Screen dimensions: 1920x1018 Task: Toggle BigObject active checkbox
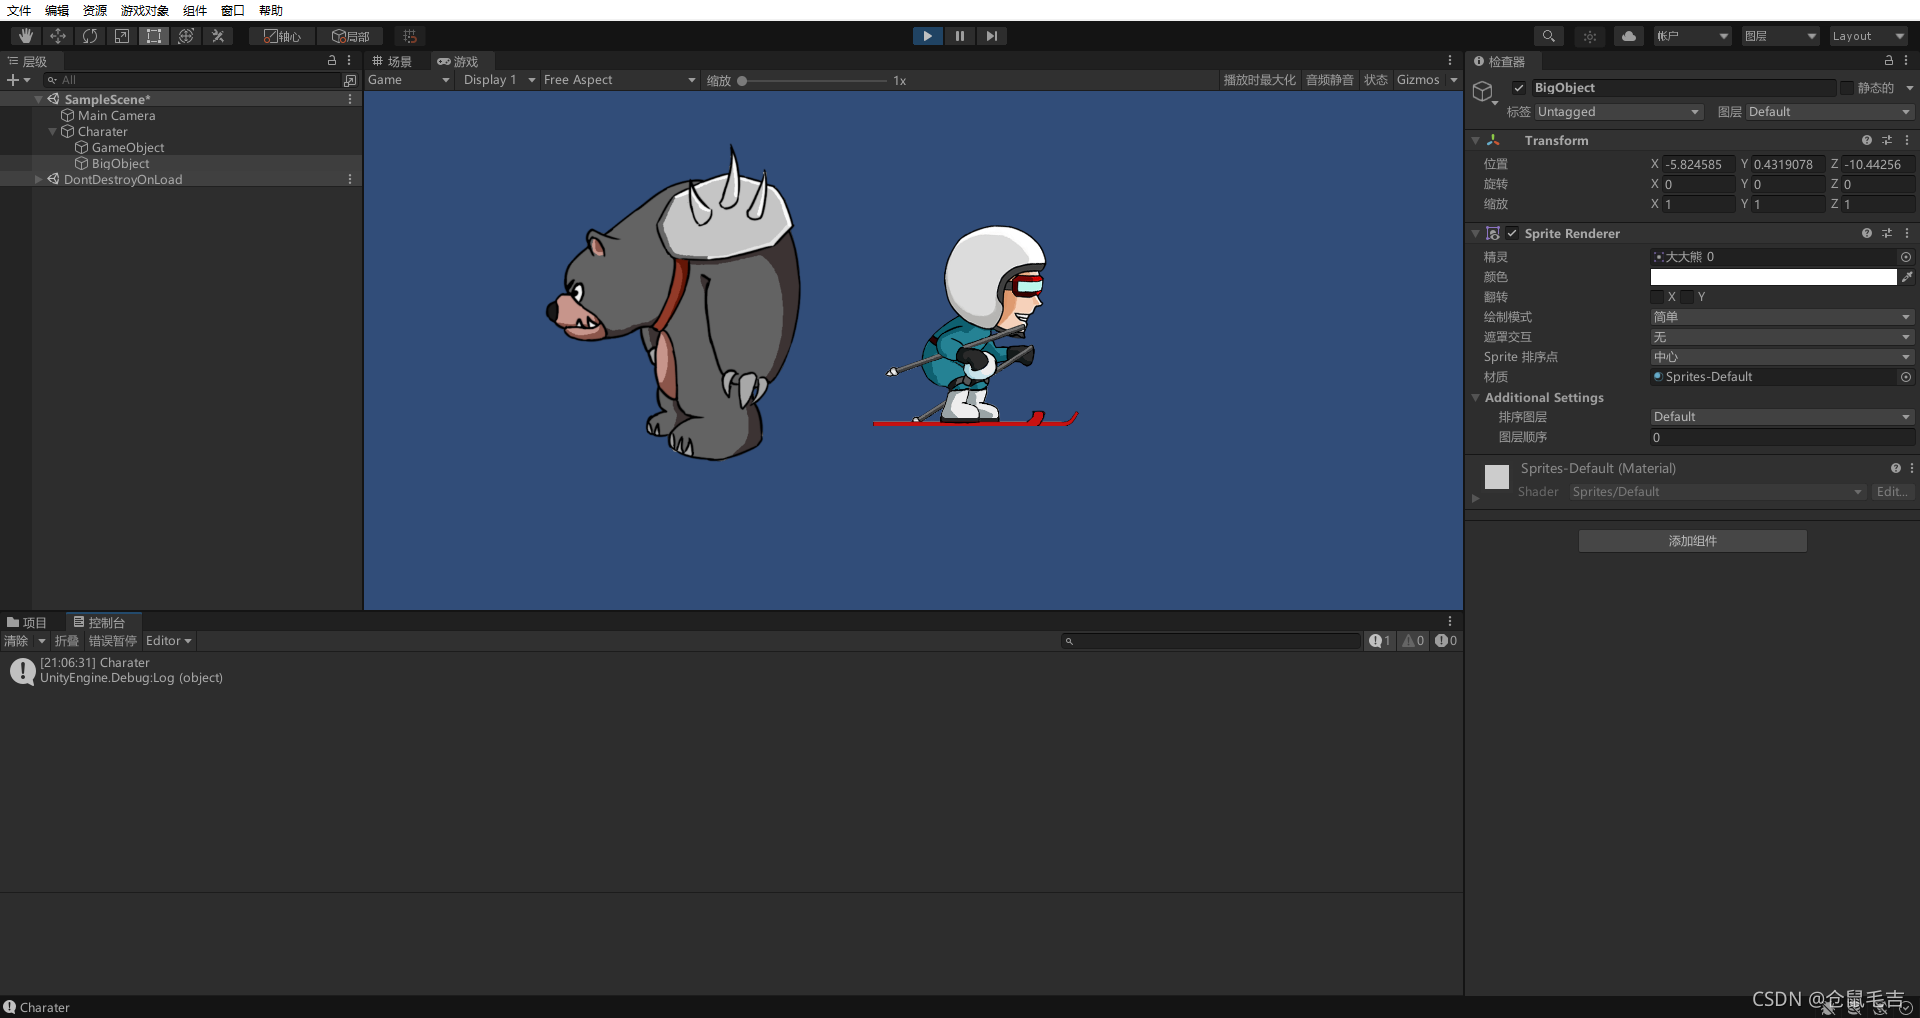pos(1519,88)
